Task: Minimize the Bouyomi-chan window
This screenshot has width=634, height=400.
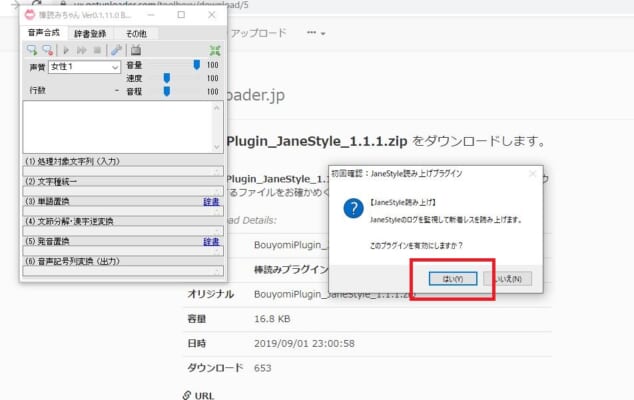Action: 151,15
